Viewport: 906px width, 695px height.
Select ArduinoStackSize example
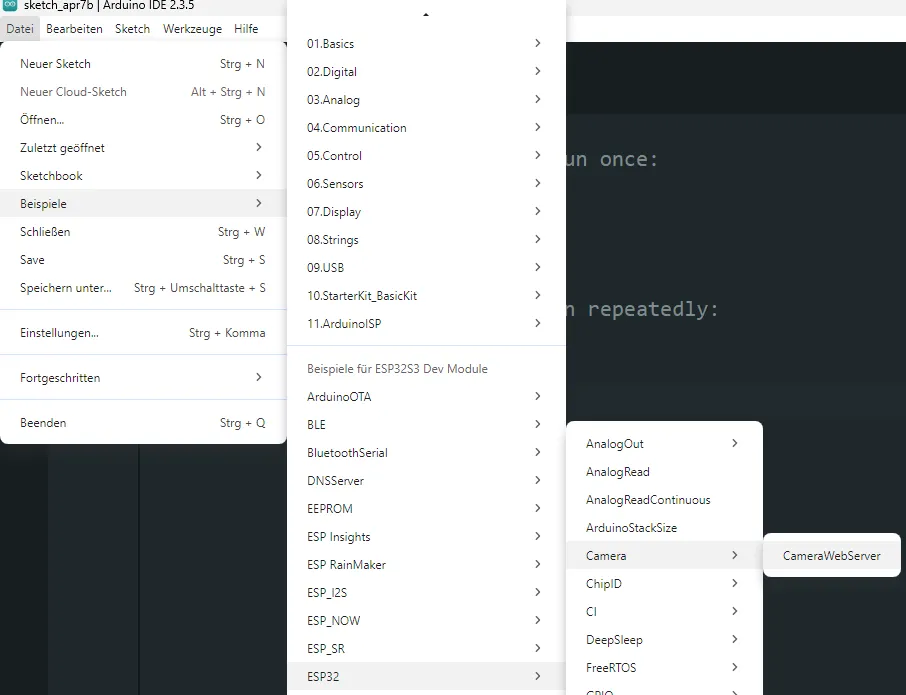tap(631, 528)
